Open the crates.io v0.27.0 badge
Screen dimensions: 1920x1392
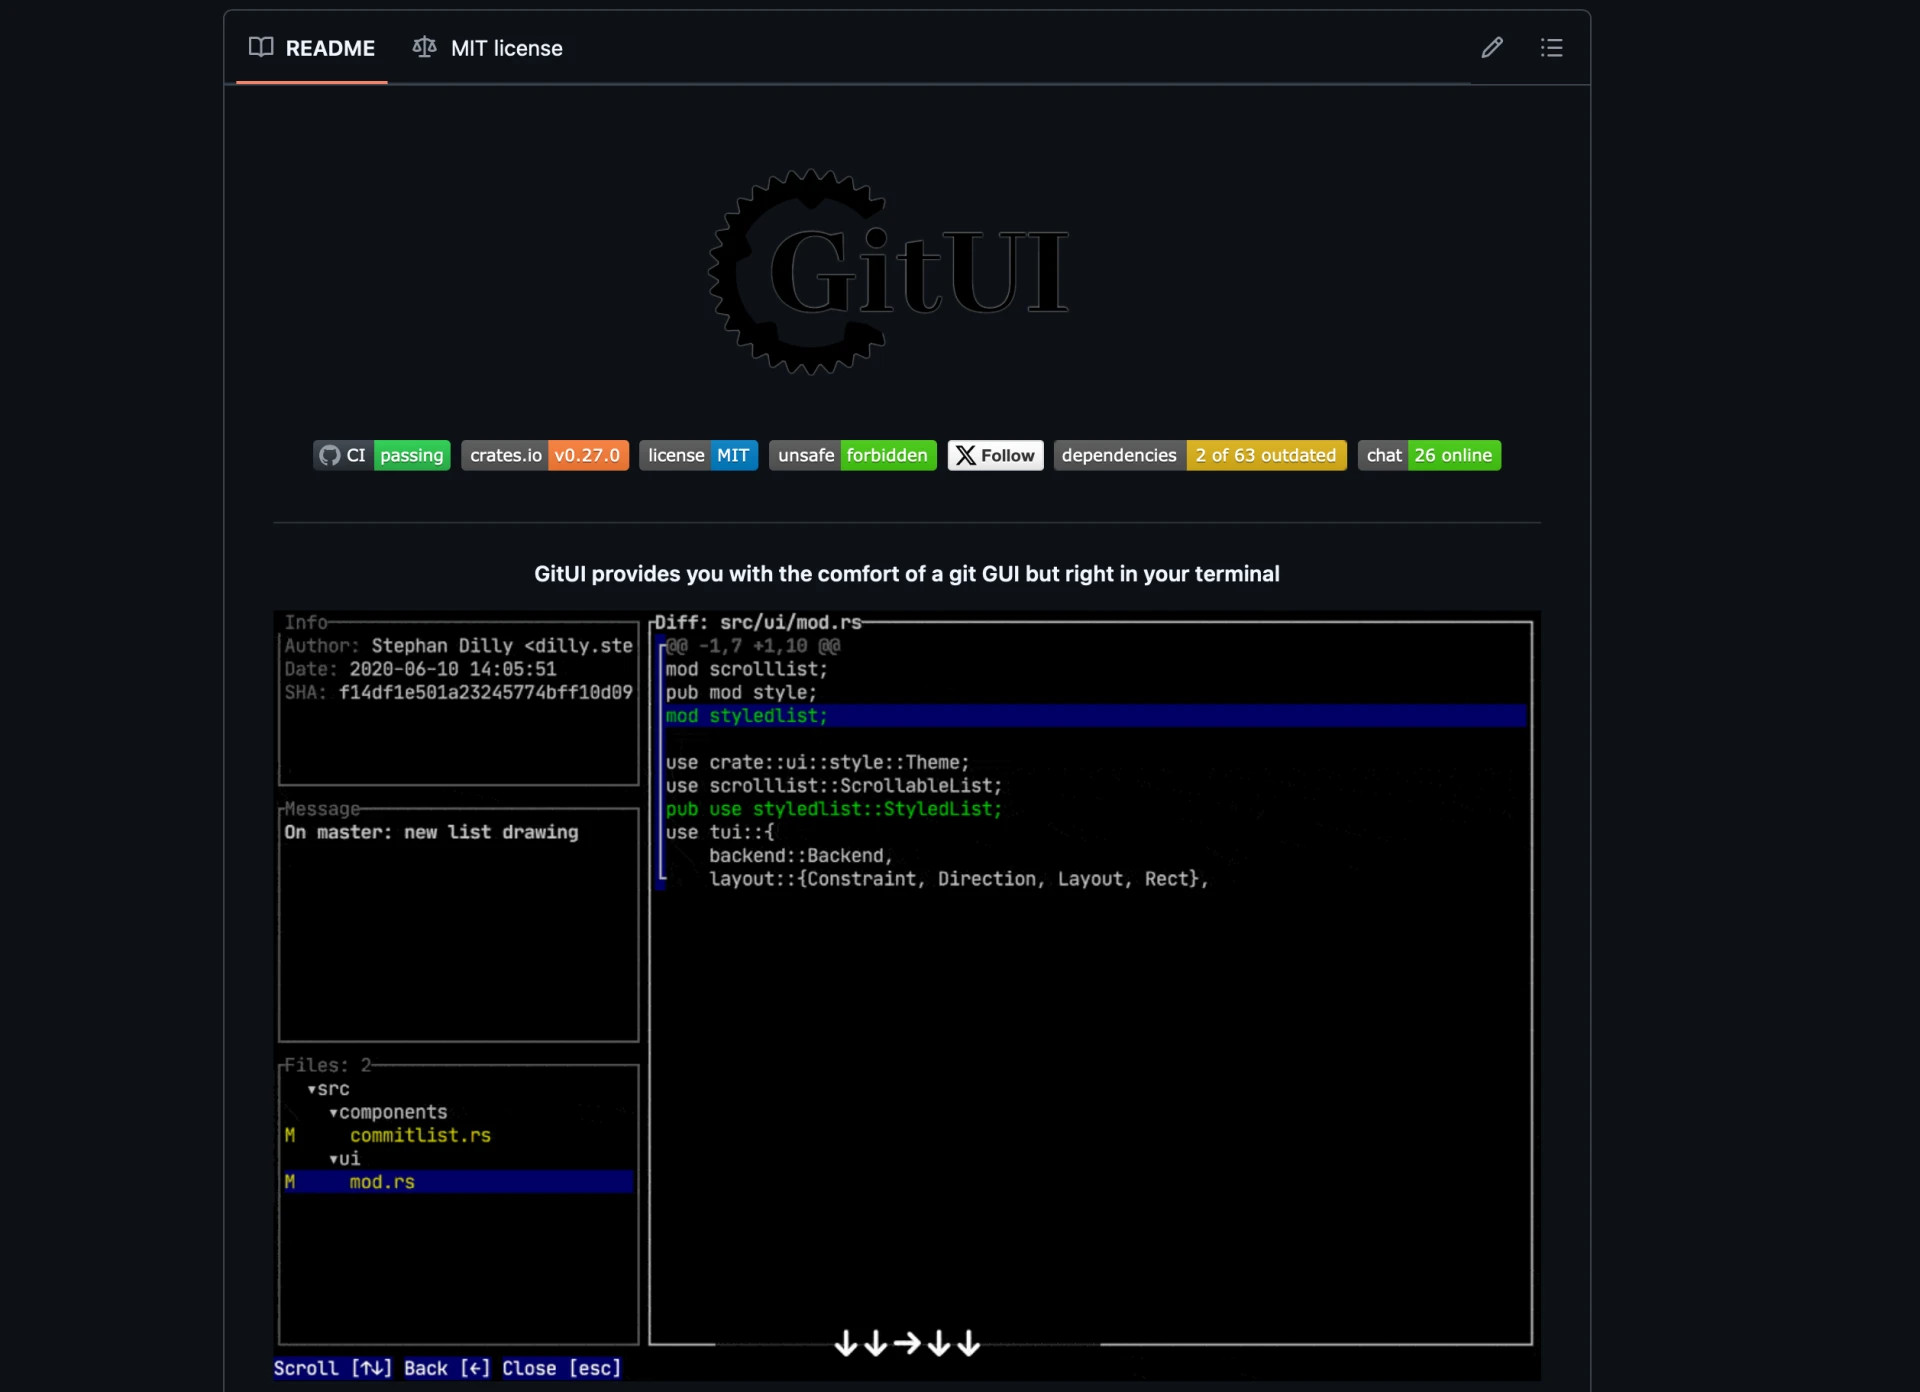[x=545, y=455]
